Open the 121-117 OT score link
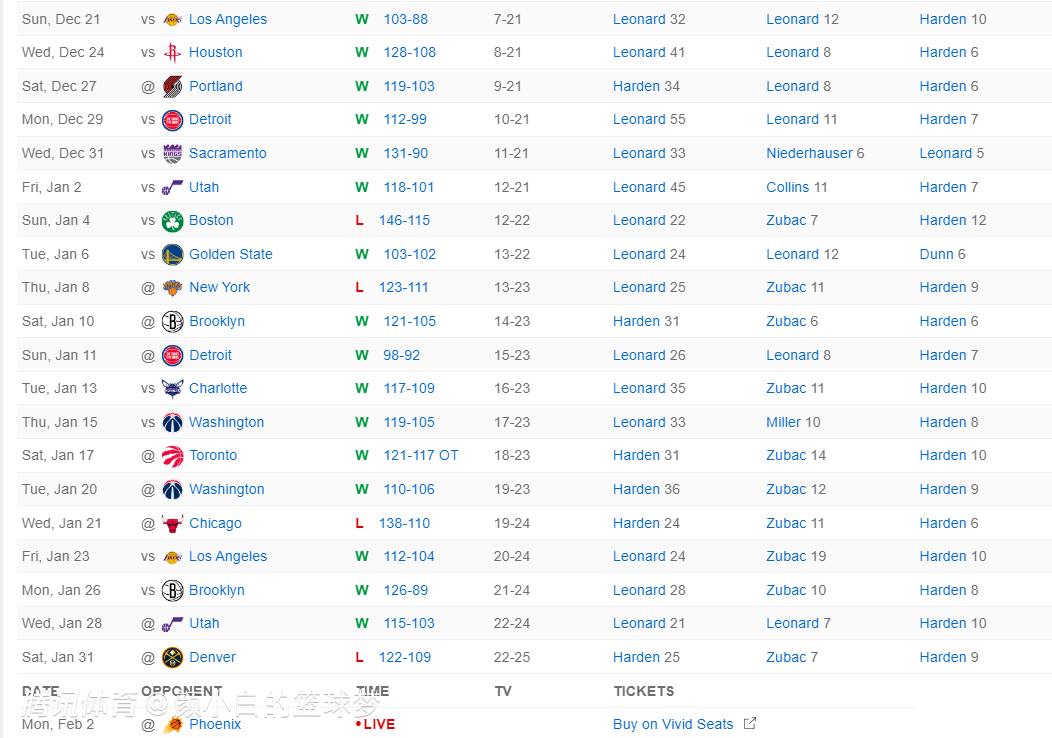The height and width of the screenshot is (738, 1052). 420,456
